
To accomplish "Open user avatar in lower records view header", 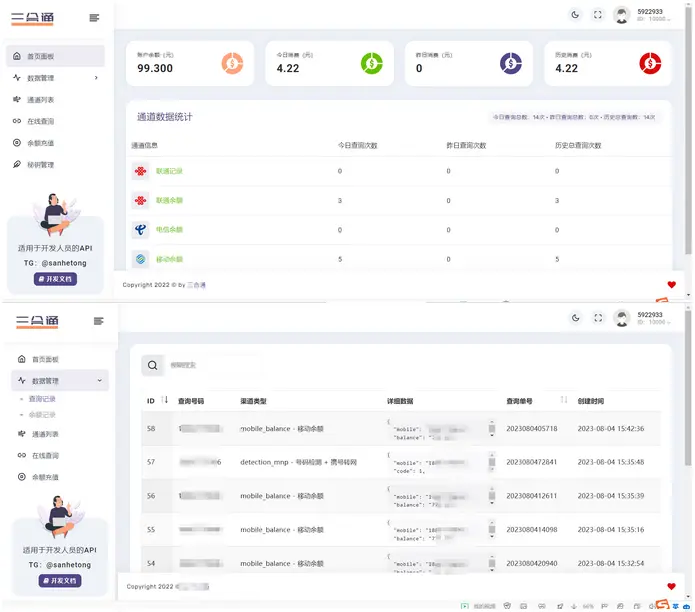I will 621,318.
